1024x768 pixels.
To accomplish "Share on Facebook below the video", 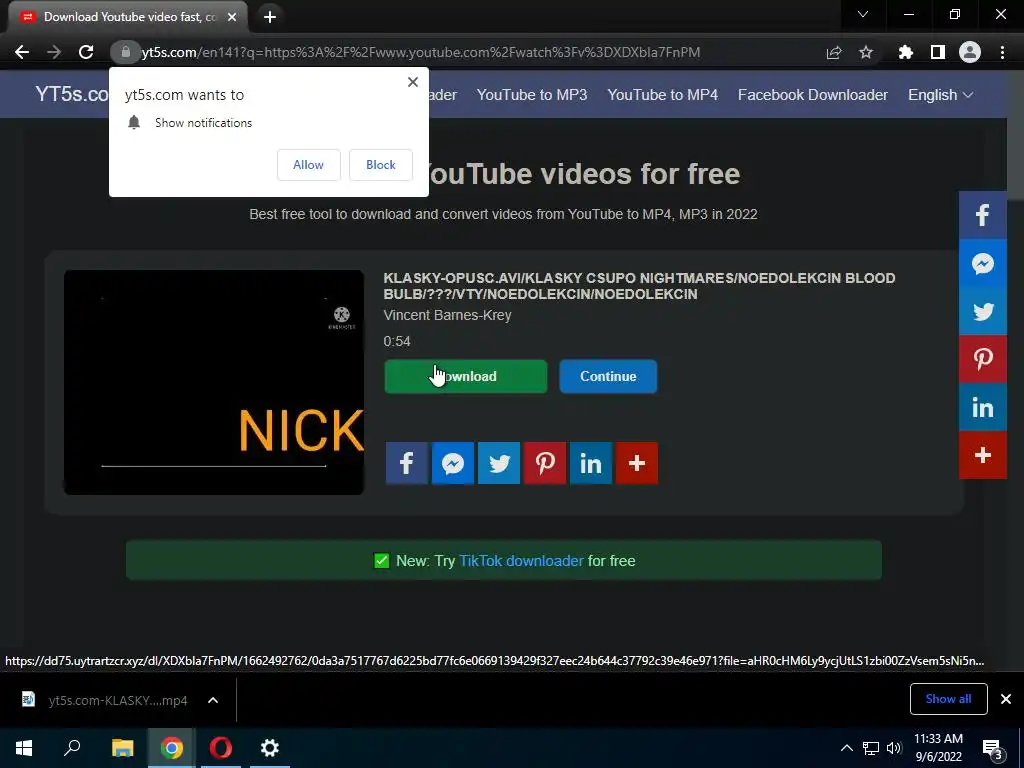I will click(x=406, y=463).
